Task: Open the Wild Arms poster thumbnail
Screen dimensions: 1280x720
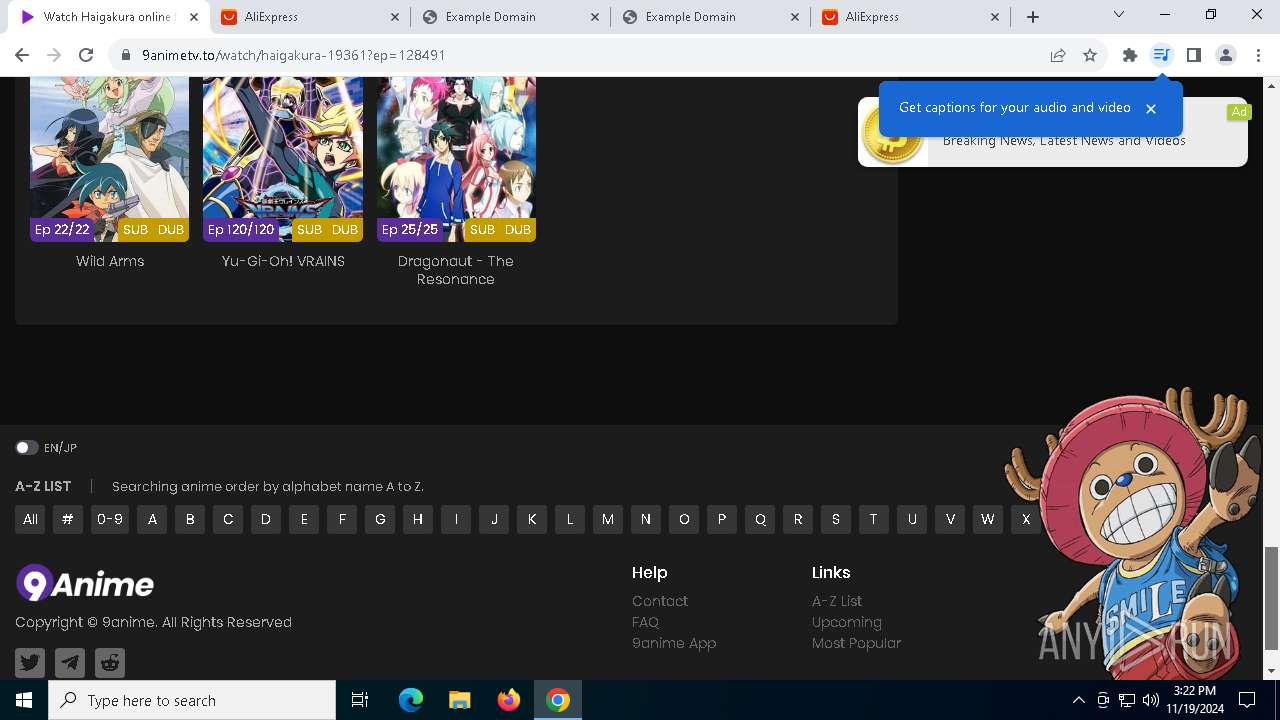Action: click(x=110, y=160)
